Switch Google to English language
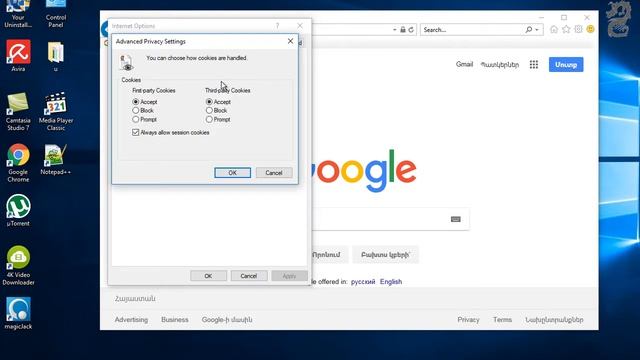Screen dimensions: 640x360 (391, 282)
